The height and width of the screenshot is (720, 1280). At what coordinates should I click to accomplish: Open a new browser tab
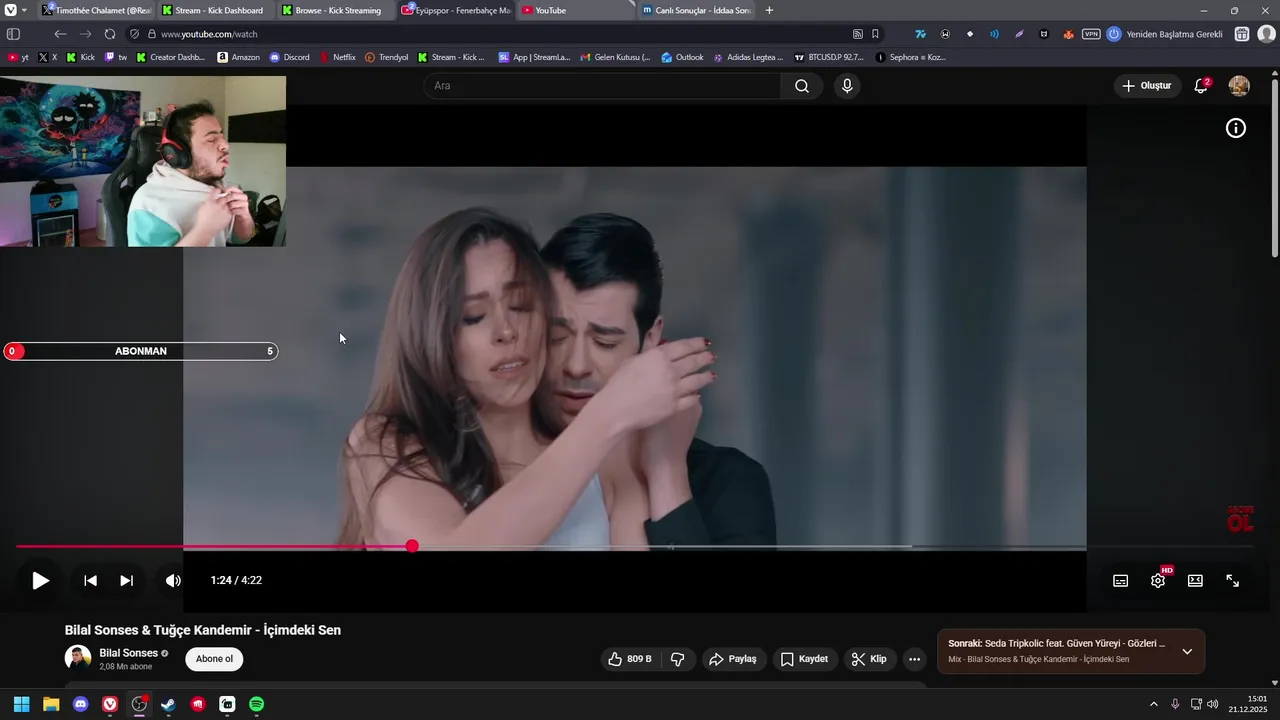[x=769, y=10]
